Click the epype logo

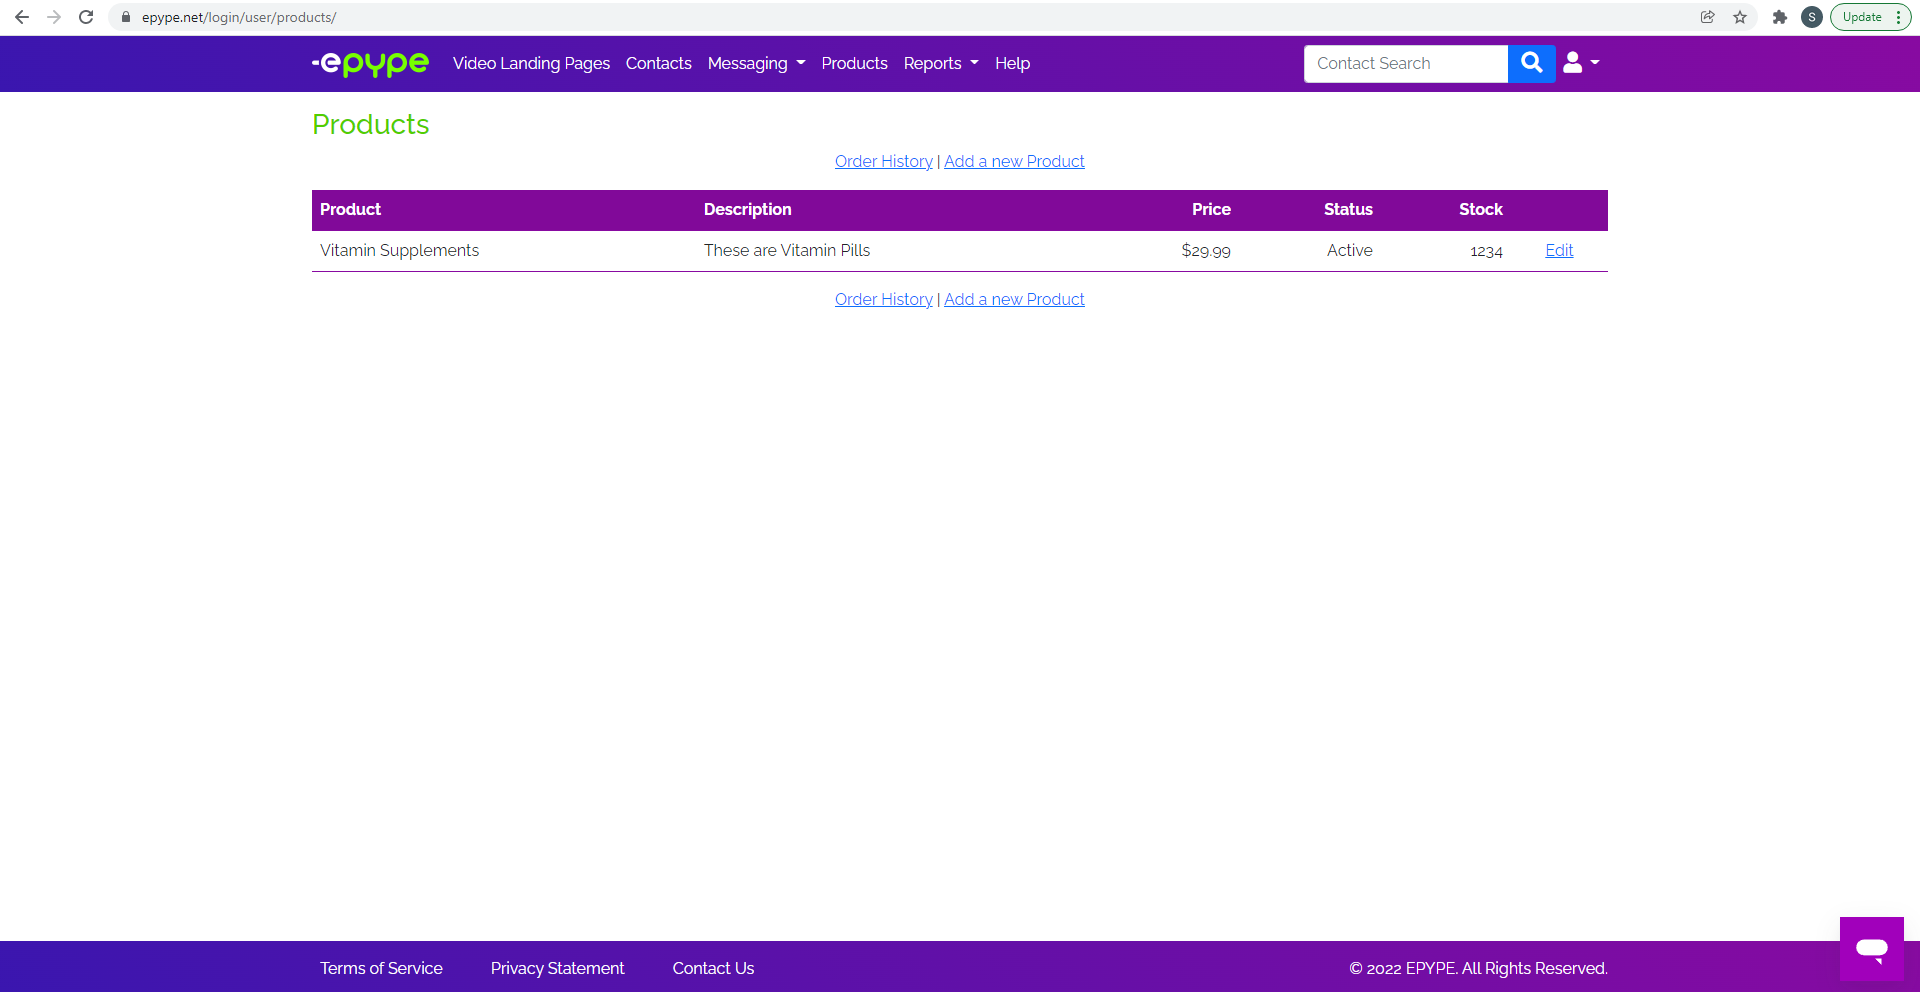click(x=370, y=63)
